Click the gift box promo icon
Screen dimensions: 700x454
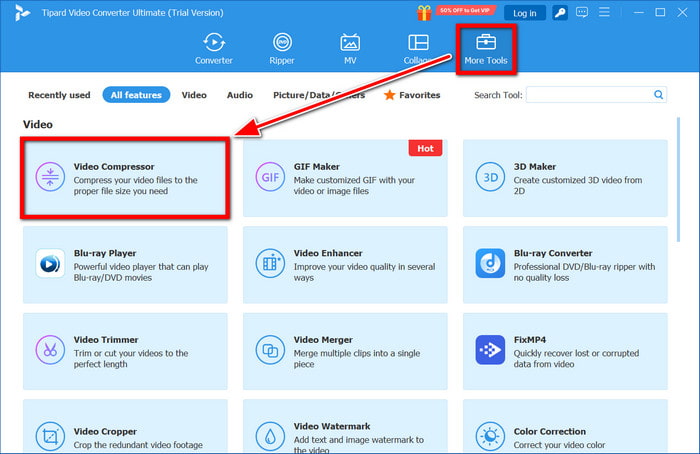(x=424, y=13)
